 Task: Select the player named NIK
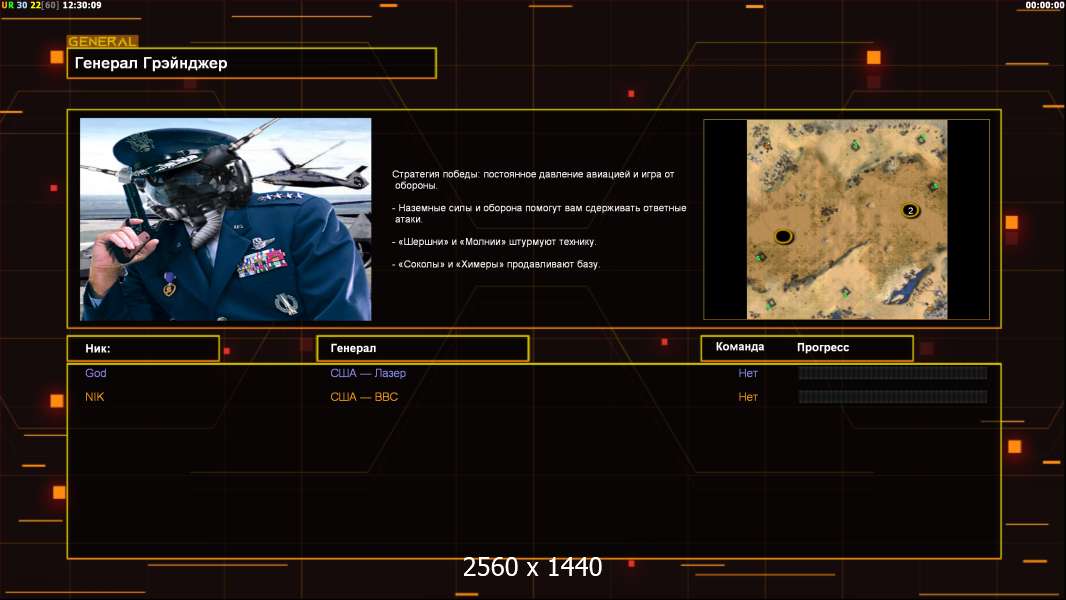pyautogui.click(x=94, y=397)
